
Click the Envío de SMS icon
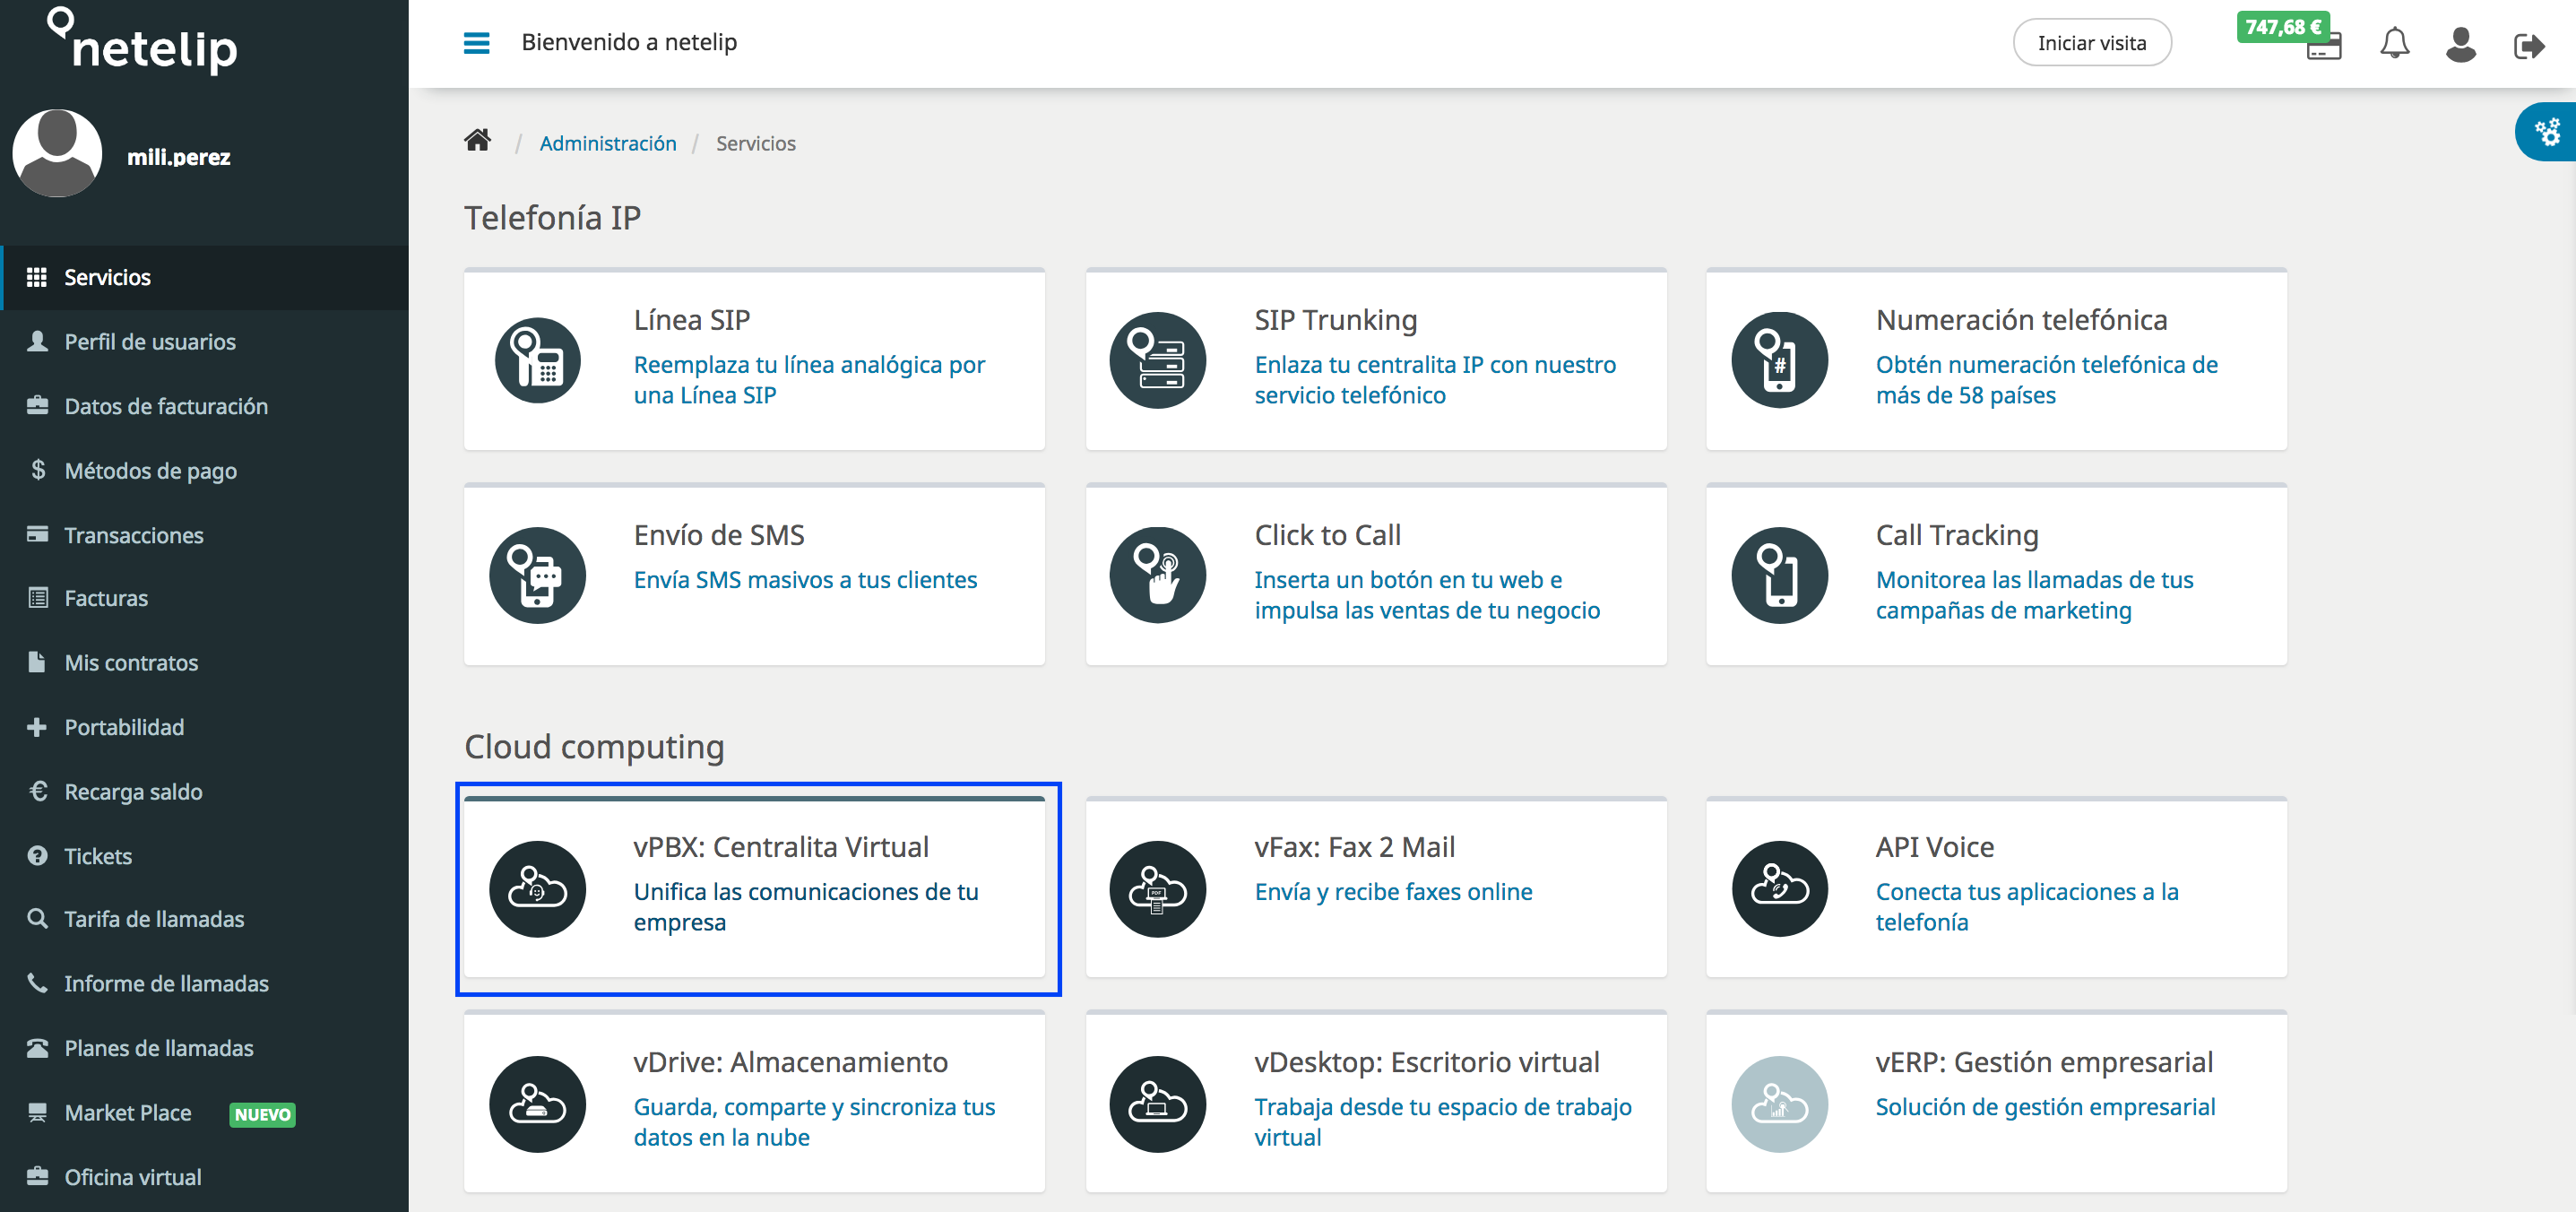point(537,575)
